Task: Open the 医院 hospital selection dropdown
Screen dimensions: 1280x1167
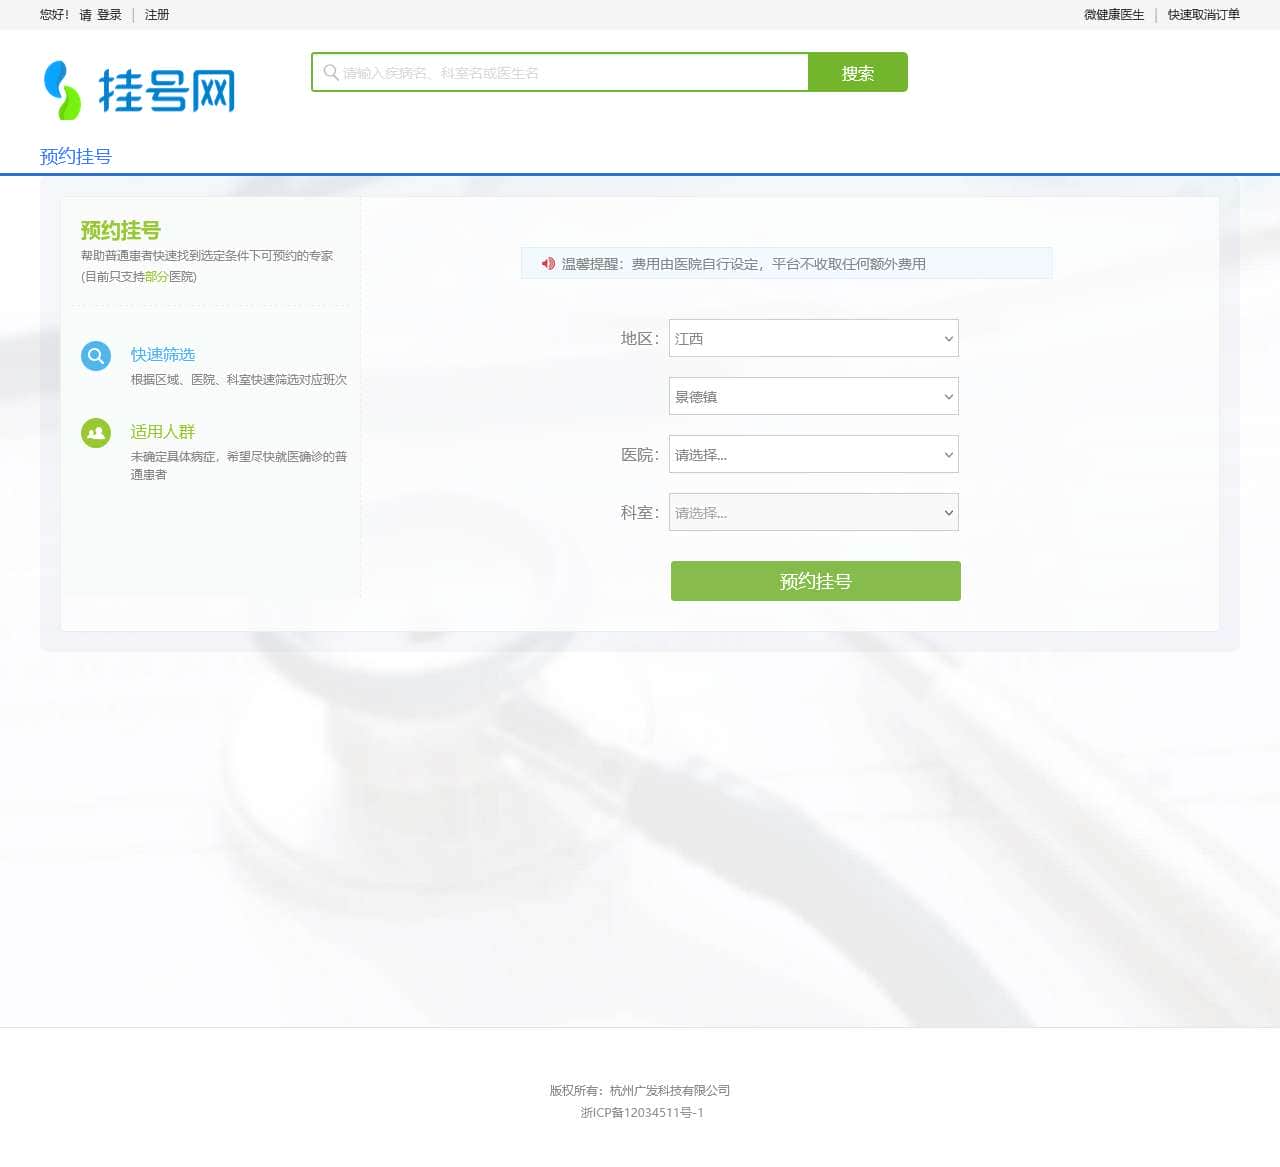Action: [x=812, y=454]
